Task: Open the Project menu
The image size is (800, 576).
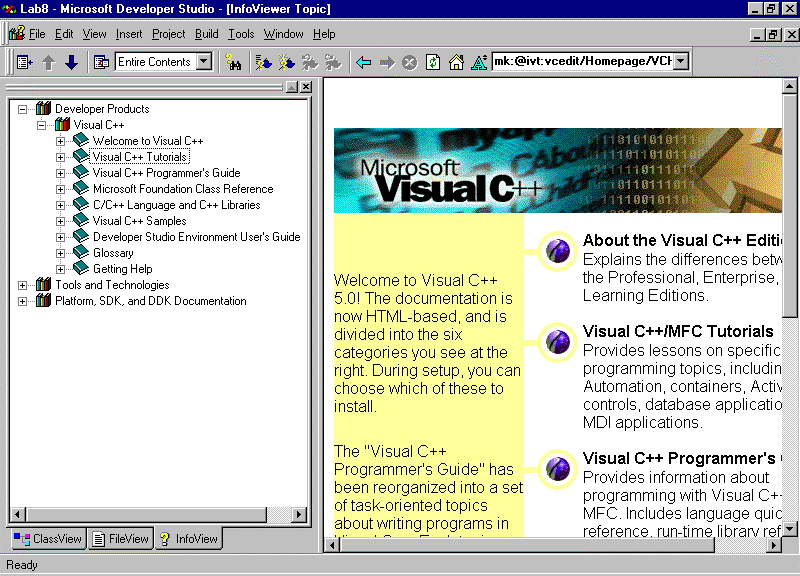Action: tap(168, 34)
